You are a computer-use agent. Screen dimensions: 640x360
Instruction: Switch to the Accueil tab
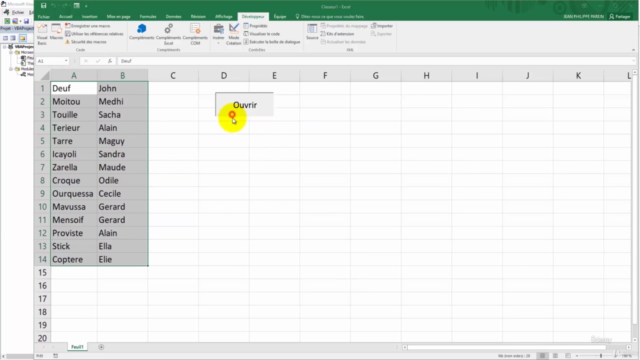[x=66, y=17]
